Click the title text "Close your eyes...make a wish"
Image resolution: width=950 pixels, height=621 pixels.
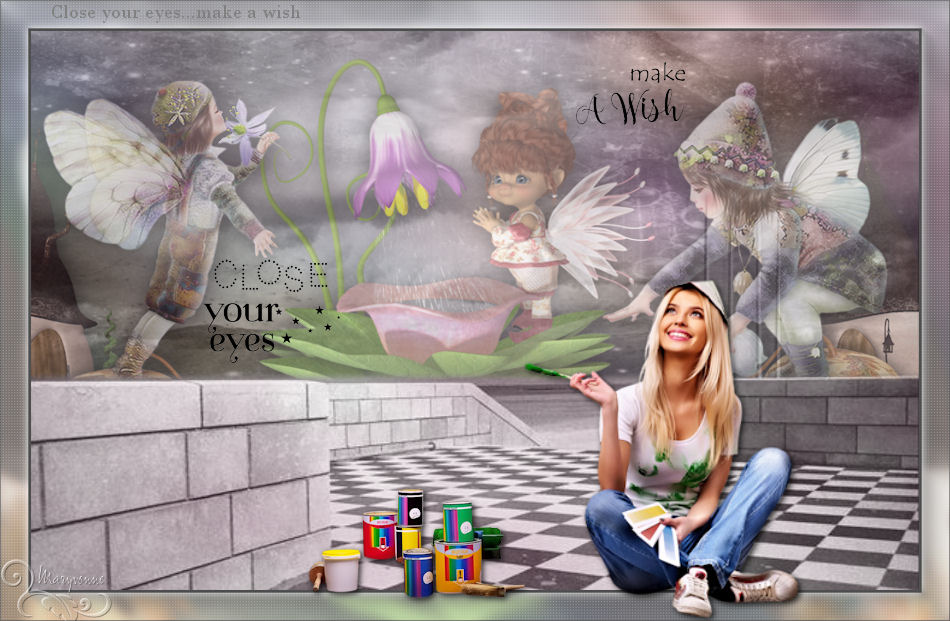pyautogui.click(x=176, y=13)
